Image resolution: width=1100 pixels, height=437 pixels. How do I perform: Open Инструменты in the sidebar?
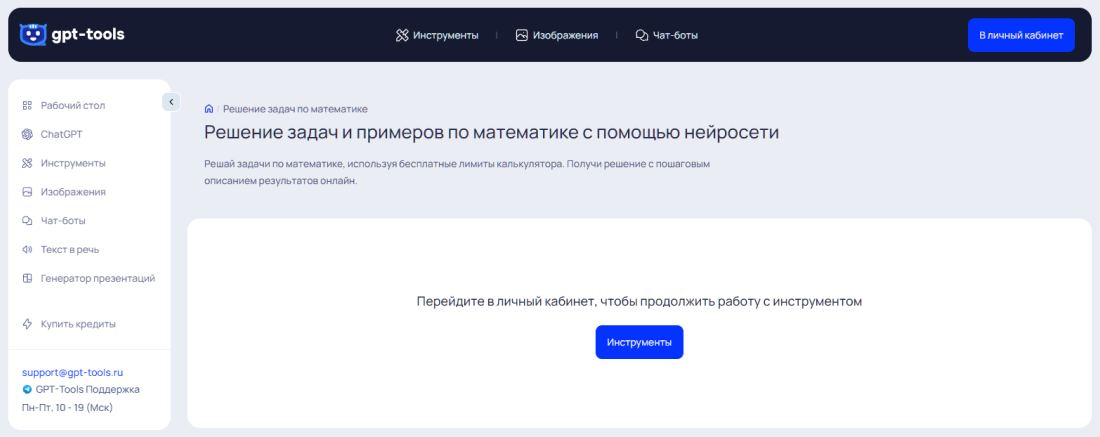[73, 163]
